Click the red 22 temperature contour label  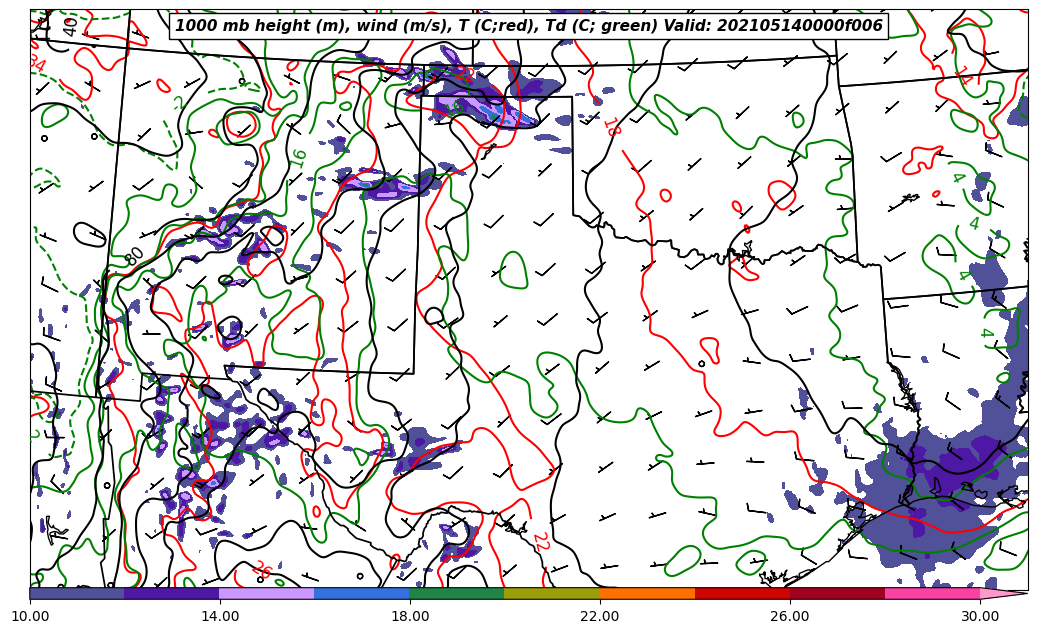(540, 542)
